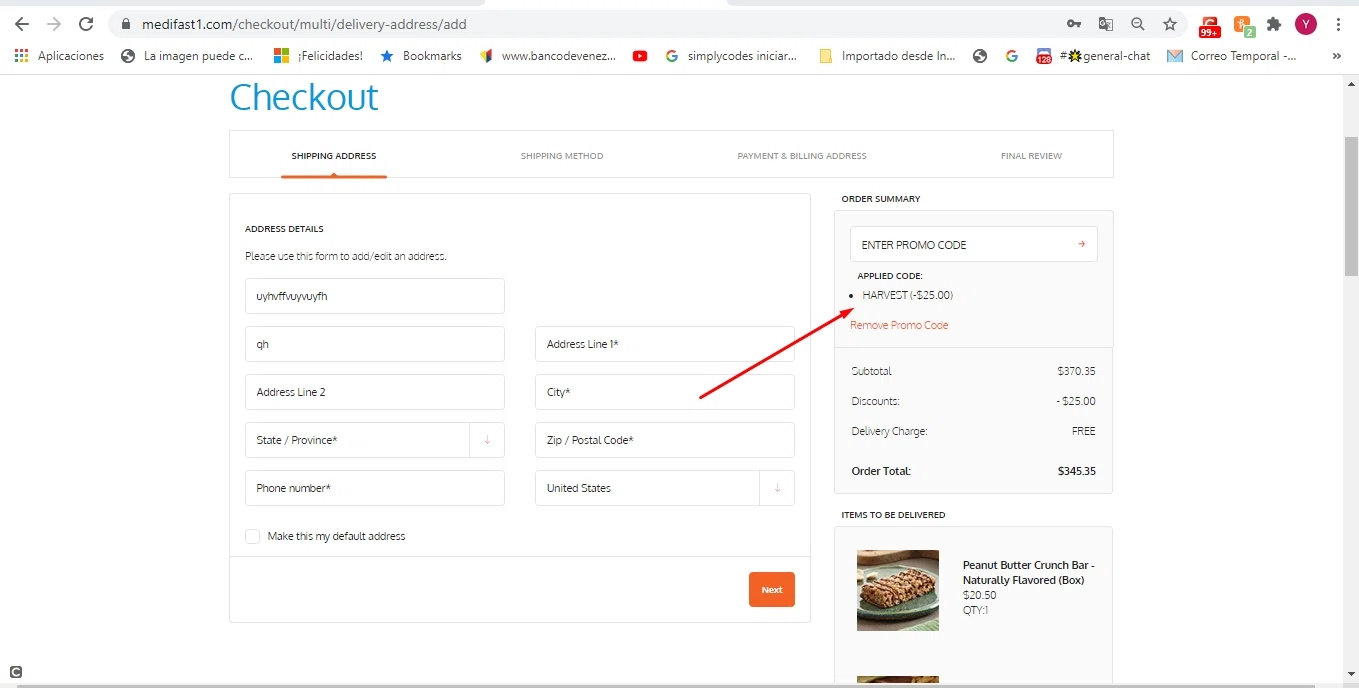Click the Google G bookmark icon

pyautogui.click(x=1012, y=56)
